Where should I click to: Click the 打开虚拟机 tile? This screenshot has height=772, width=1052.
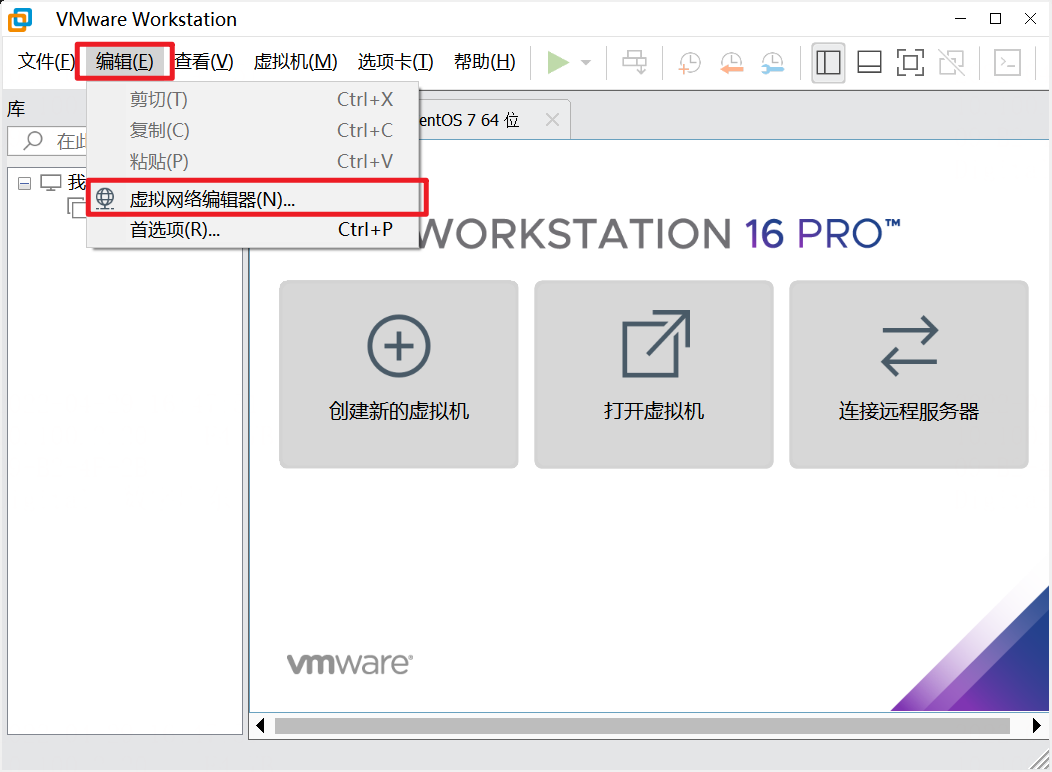click(x=653, y=374)
